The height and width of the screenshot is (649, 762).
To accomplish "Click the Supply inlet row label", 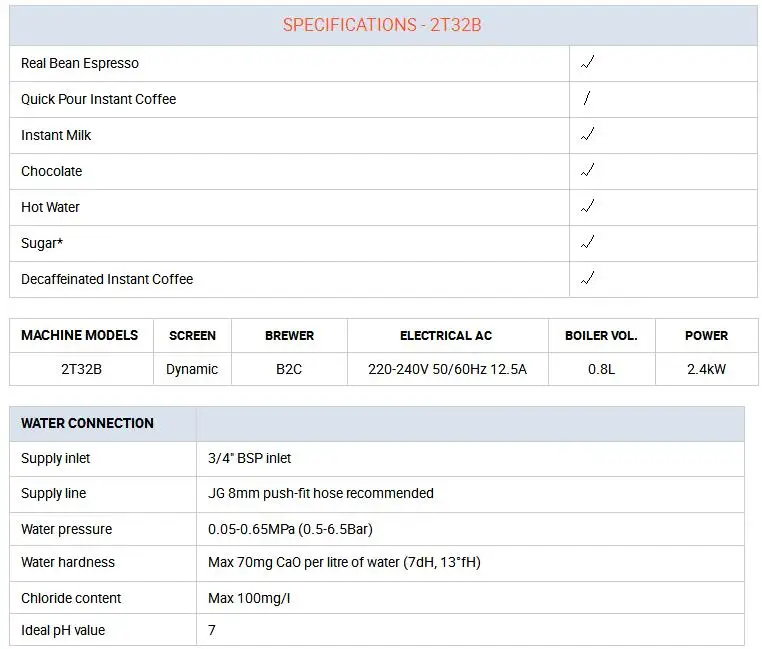I will [56, 458].
